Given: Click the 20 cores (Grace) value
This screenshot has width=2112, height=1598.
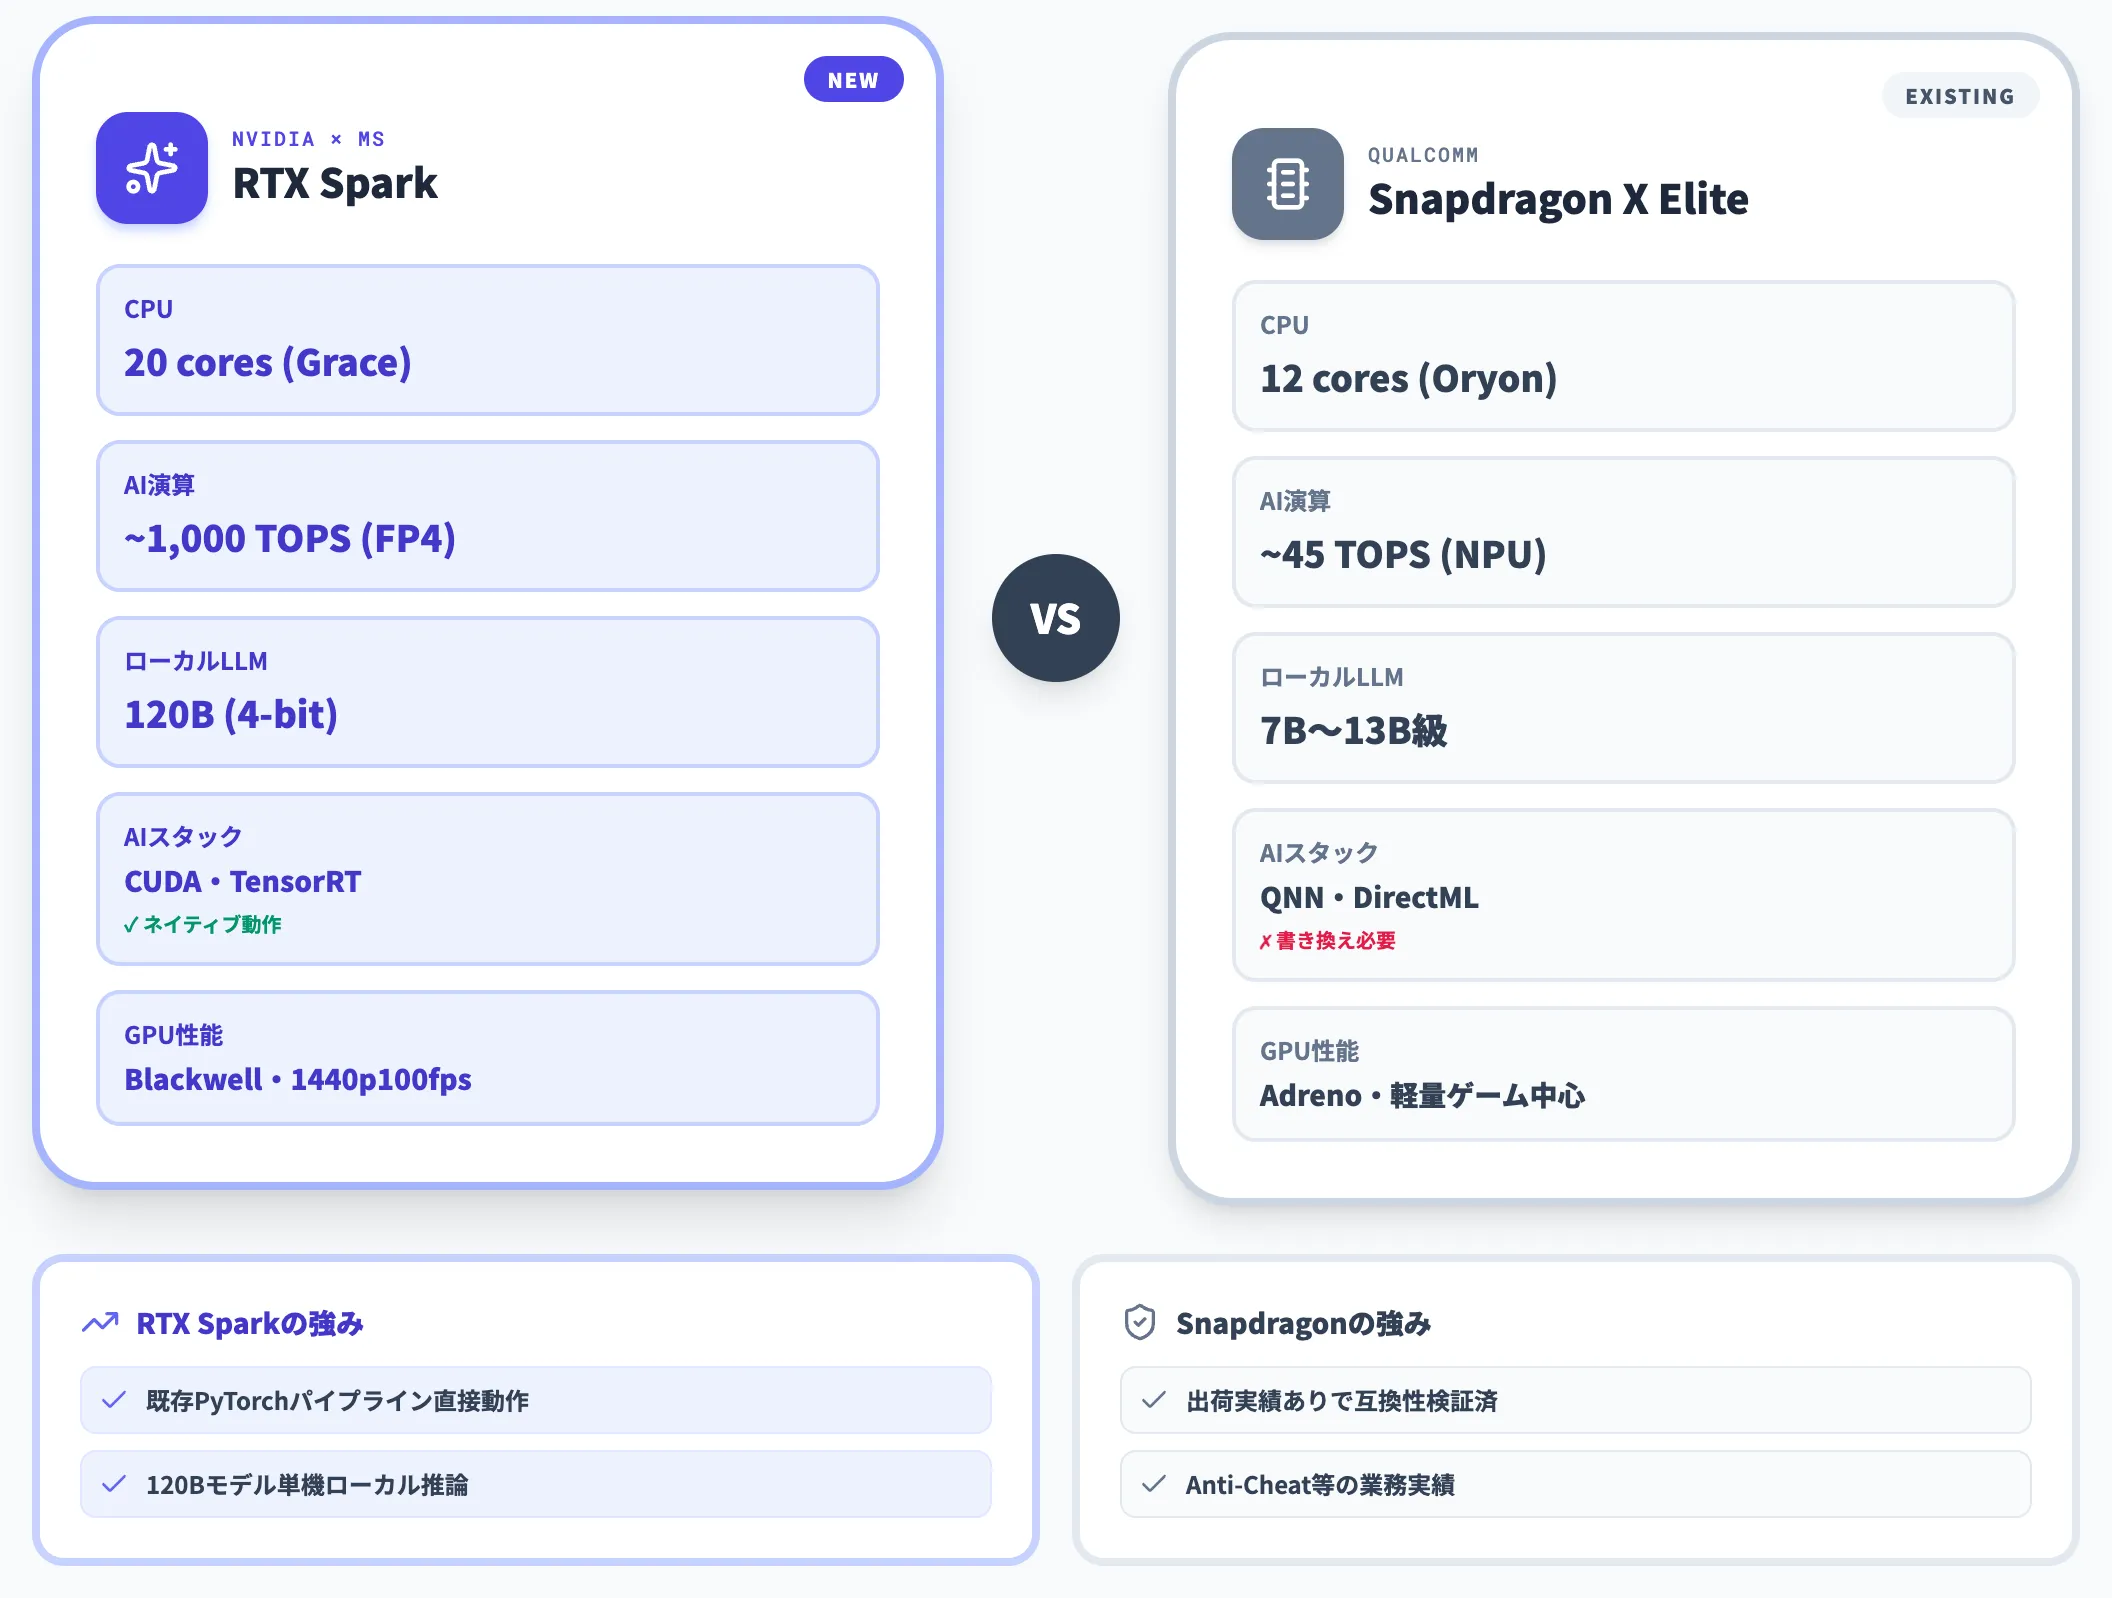Looking at the screenshot, I should pos(268,363).
